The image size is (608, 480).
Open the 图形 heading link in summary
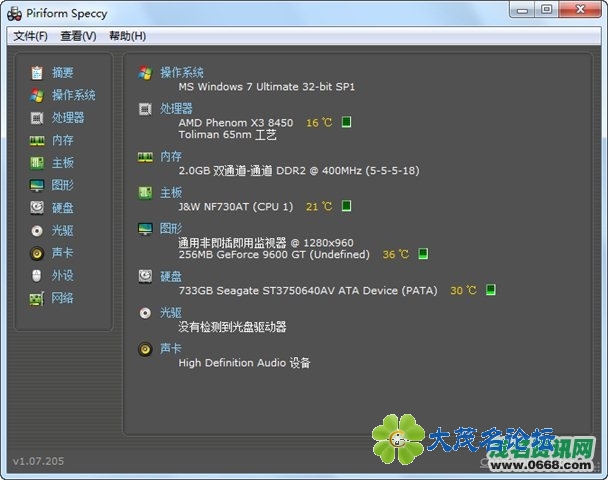171,228
